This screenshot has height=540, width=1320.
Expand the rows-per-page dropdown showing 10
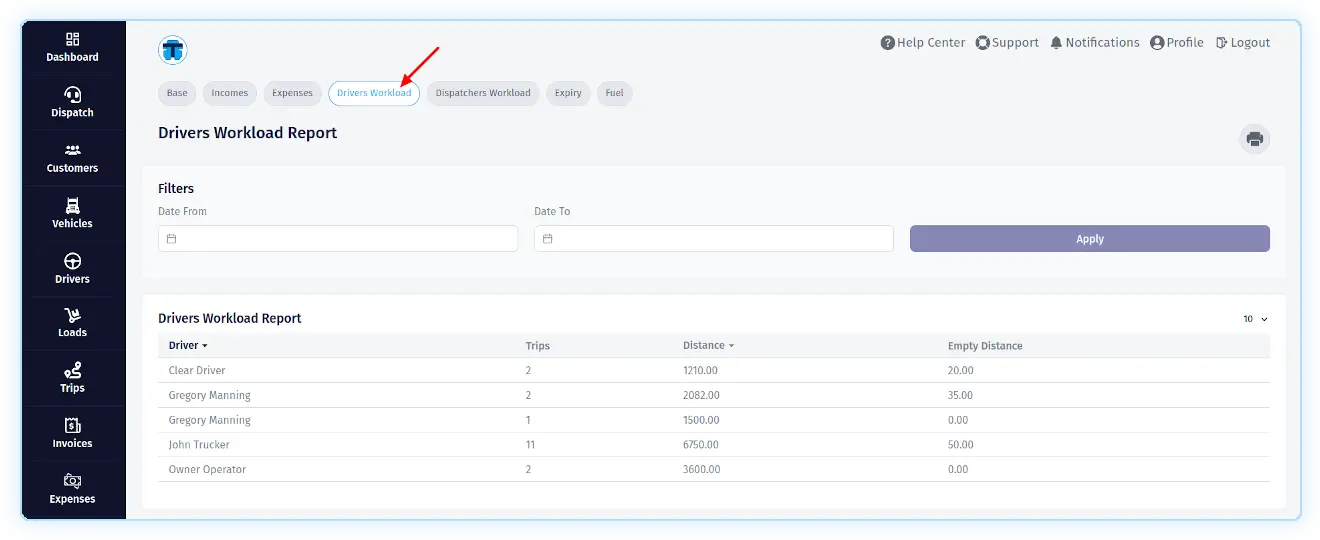[x=1255, y=319]
